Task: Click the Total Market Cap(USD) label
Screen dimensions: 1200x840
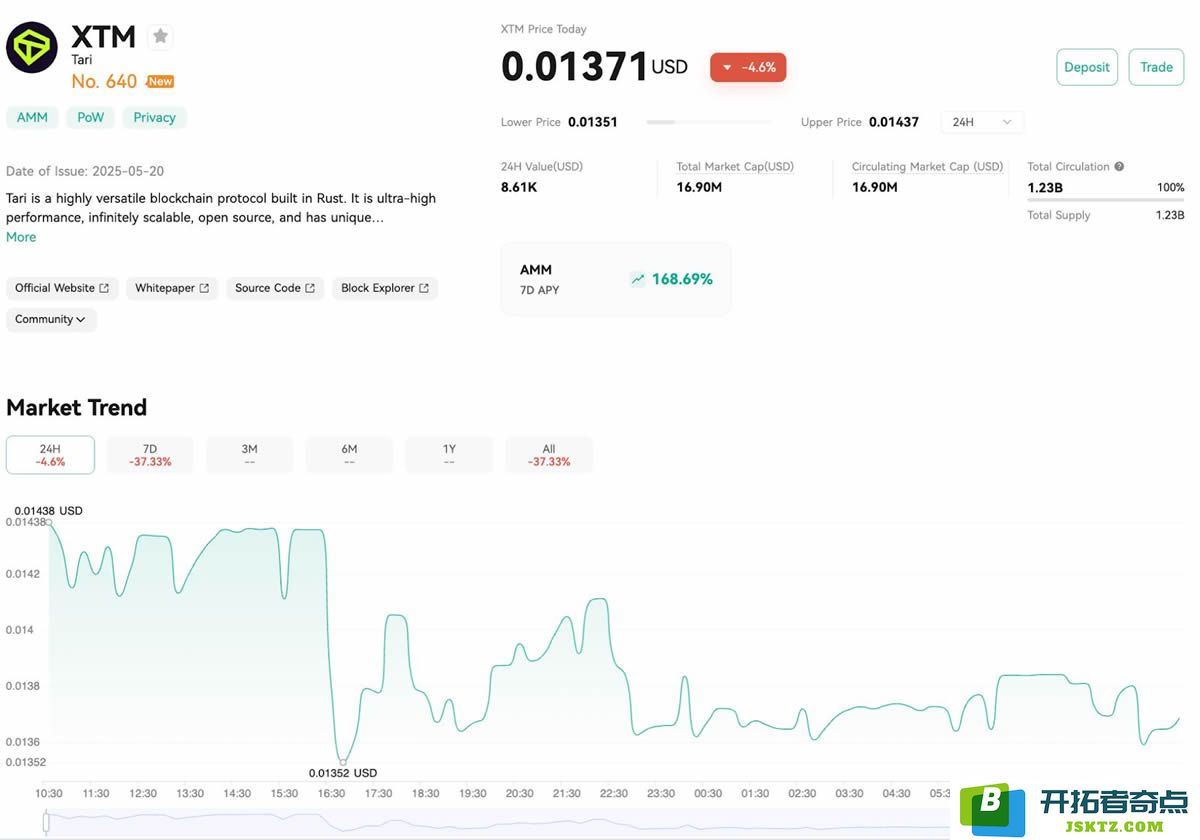Action: click(x=735, y=167)
